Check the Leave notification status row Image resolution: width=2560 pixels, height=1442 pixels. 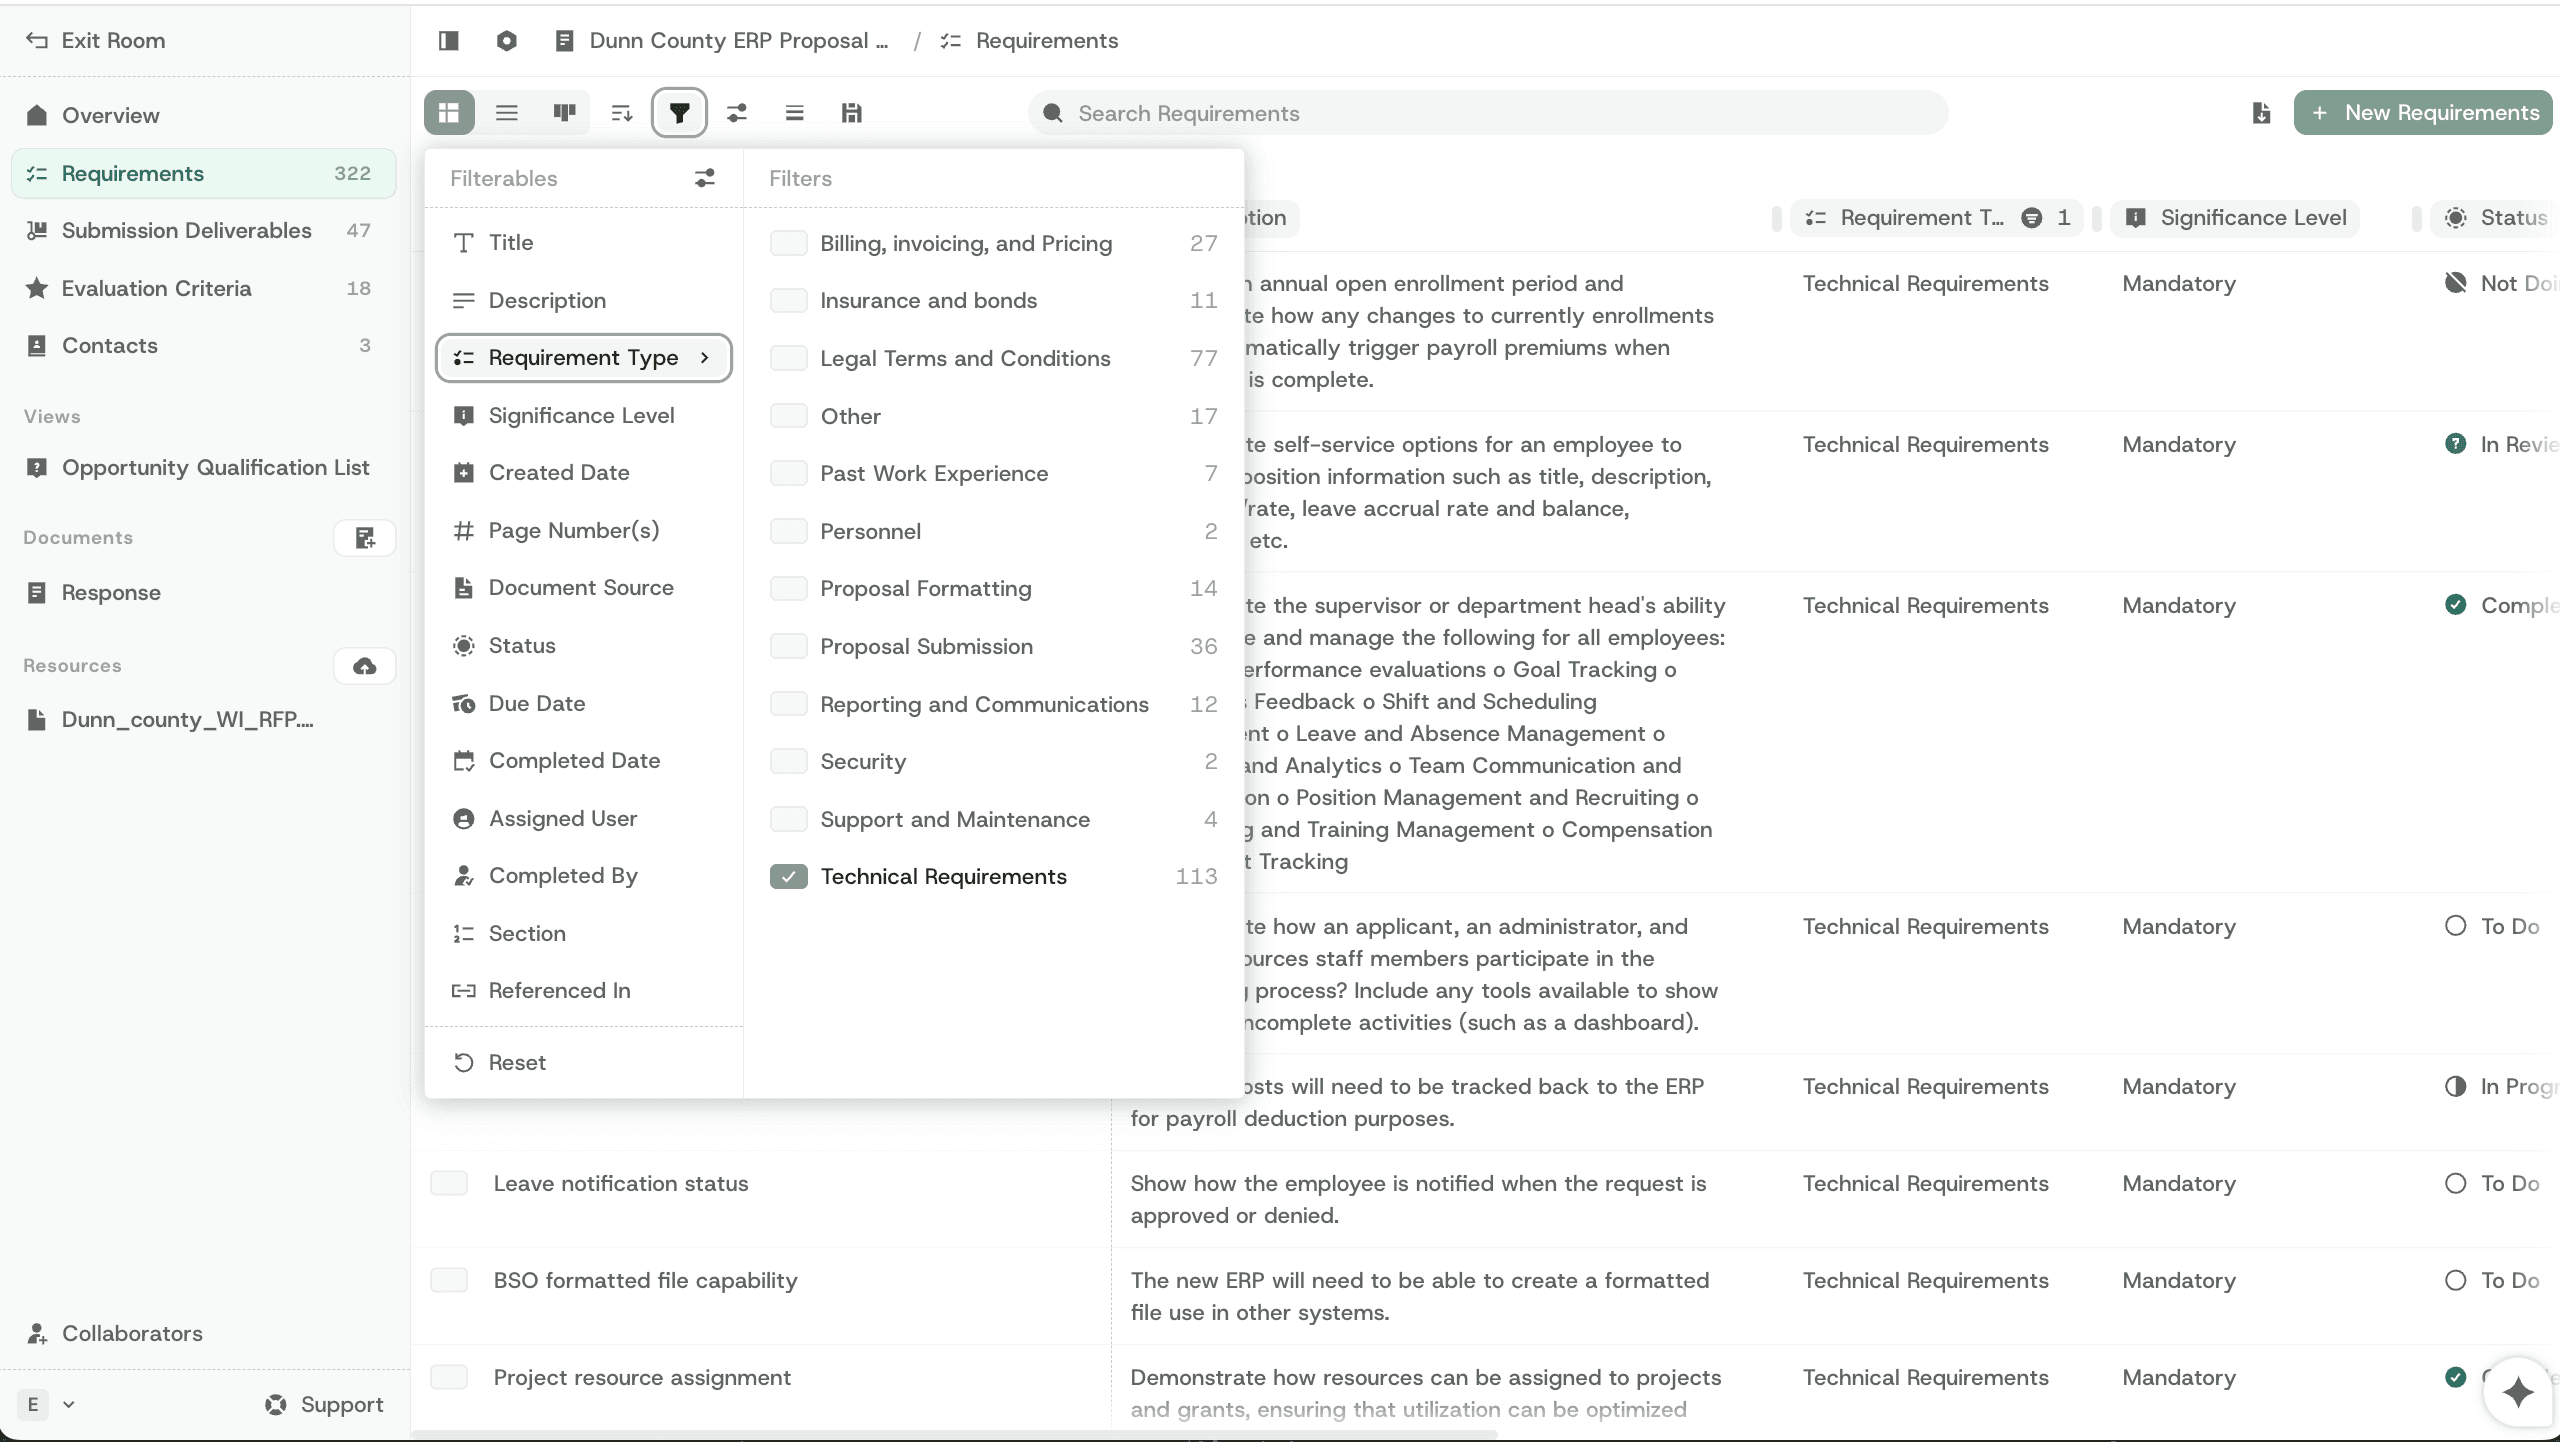tap(449, 1183)
